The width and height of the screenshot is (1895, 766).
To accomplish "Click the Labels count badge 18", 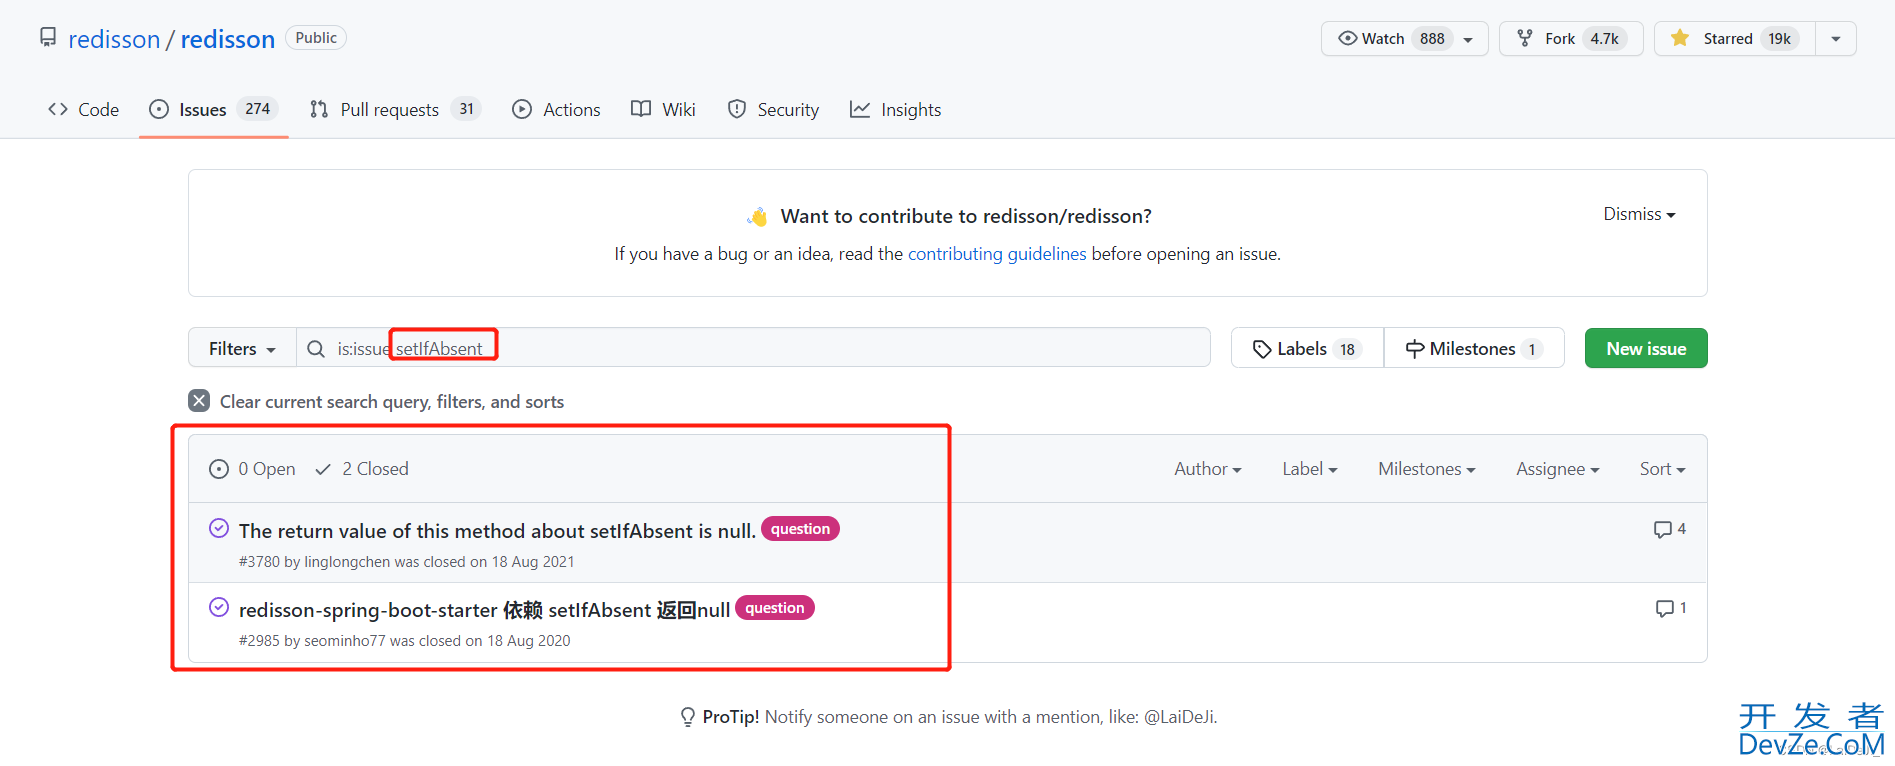I will pyautogui.click(x=1347, y=349).
